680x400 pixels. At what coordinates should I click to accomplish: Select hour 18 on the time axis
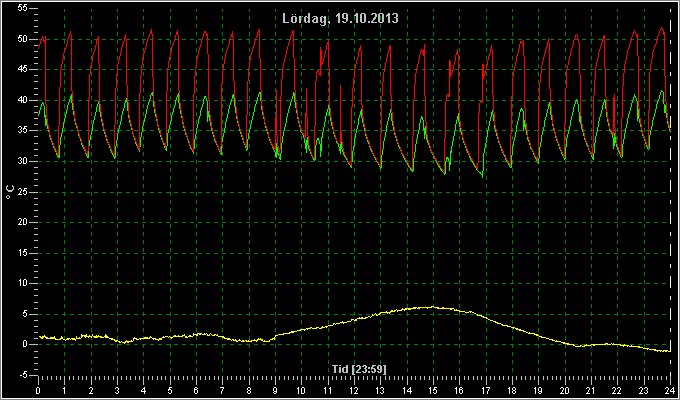[512, 390]
